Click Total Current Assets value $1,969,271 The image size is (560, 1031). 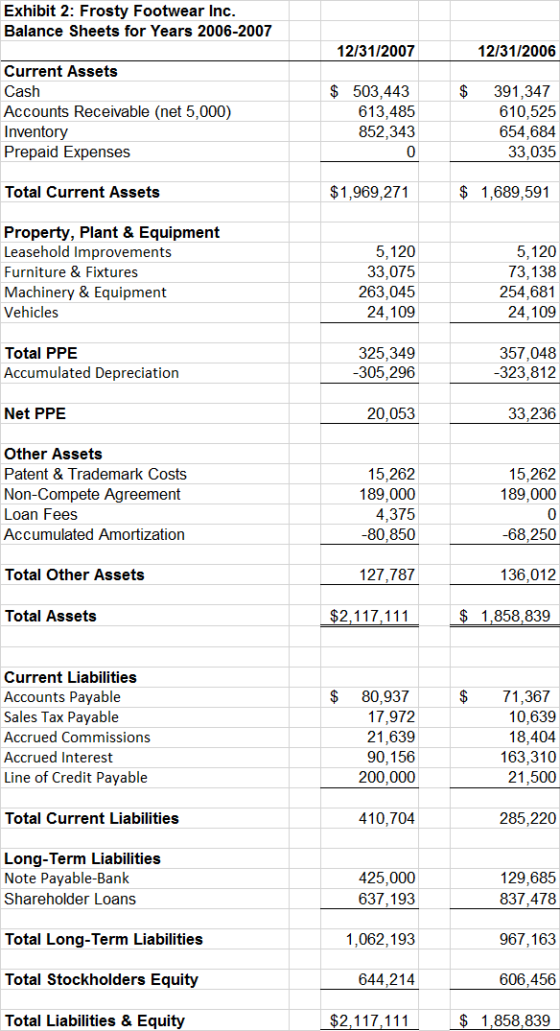pyautogui.click(x=370, y=193)
